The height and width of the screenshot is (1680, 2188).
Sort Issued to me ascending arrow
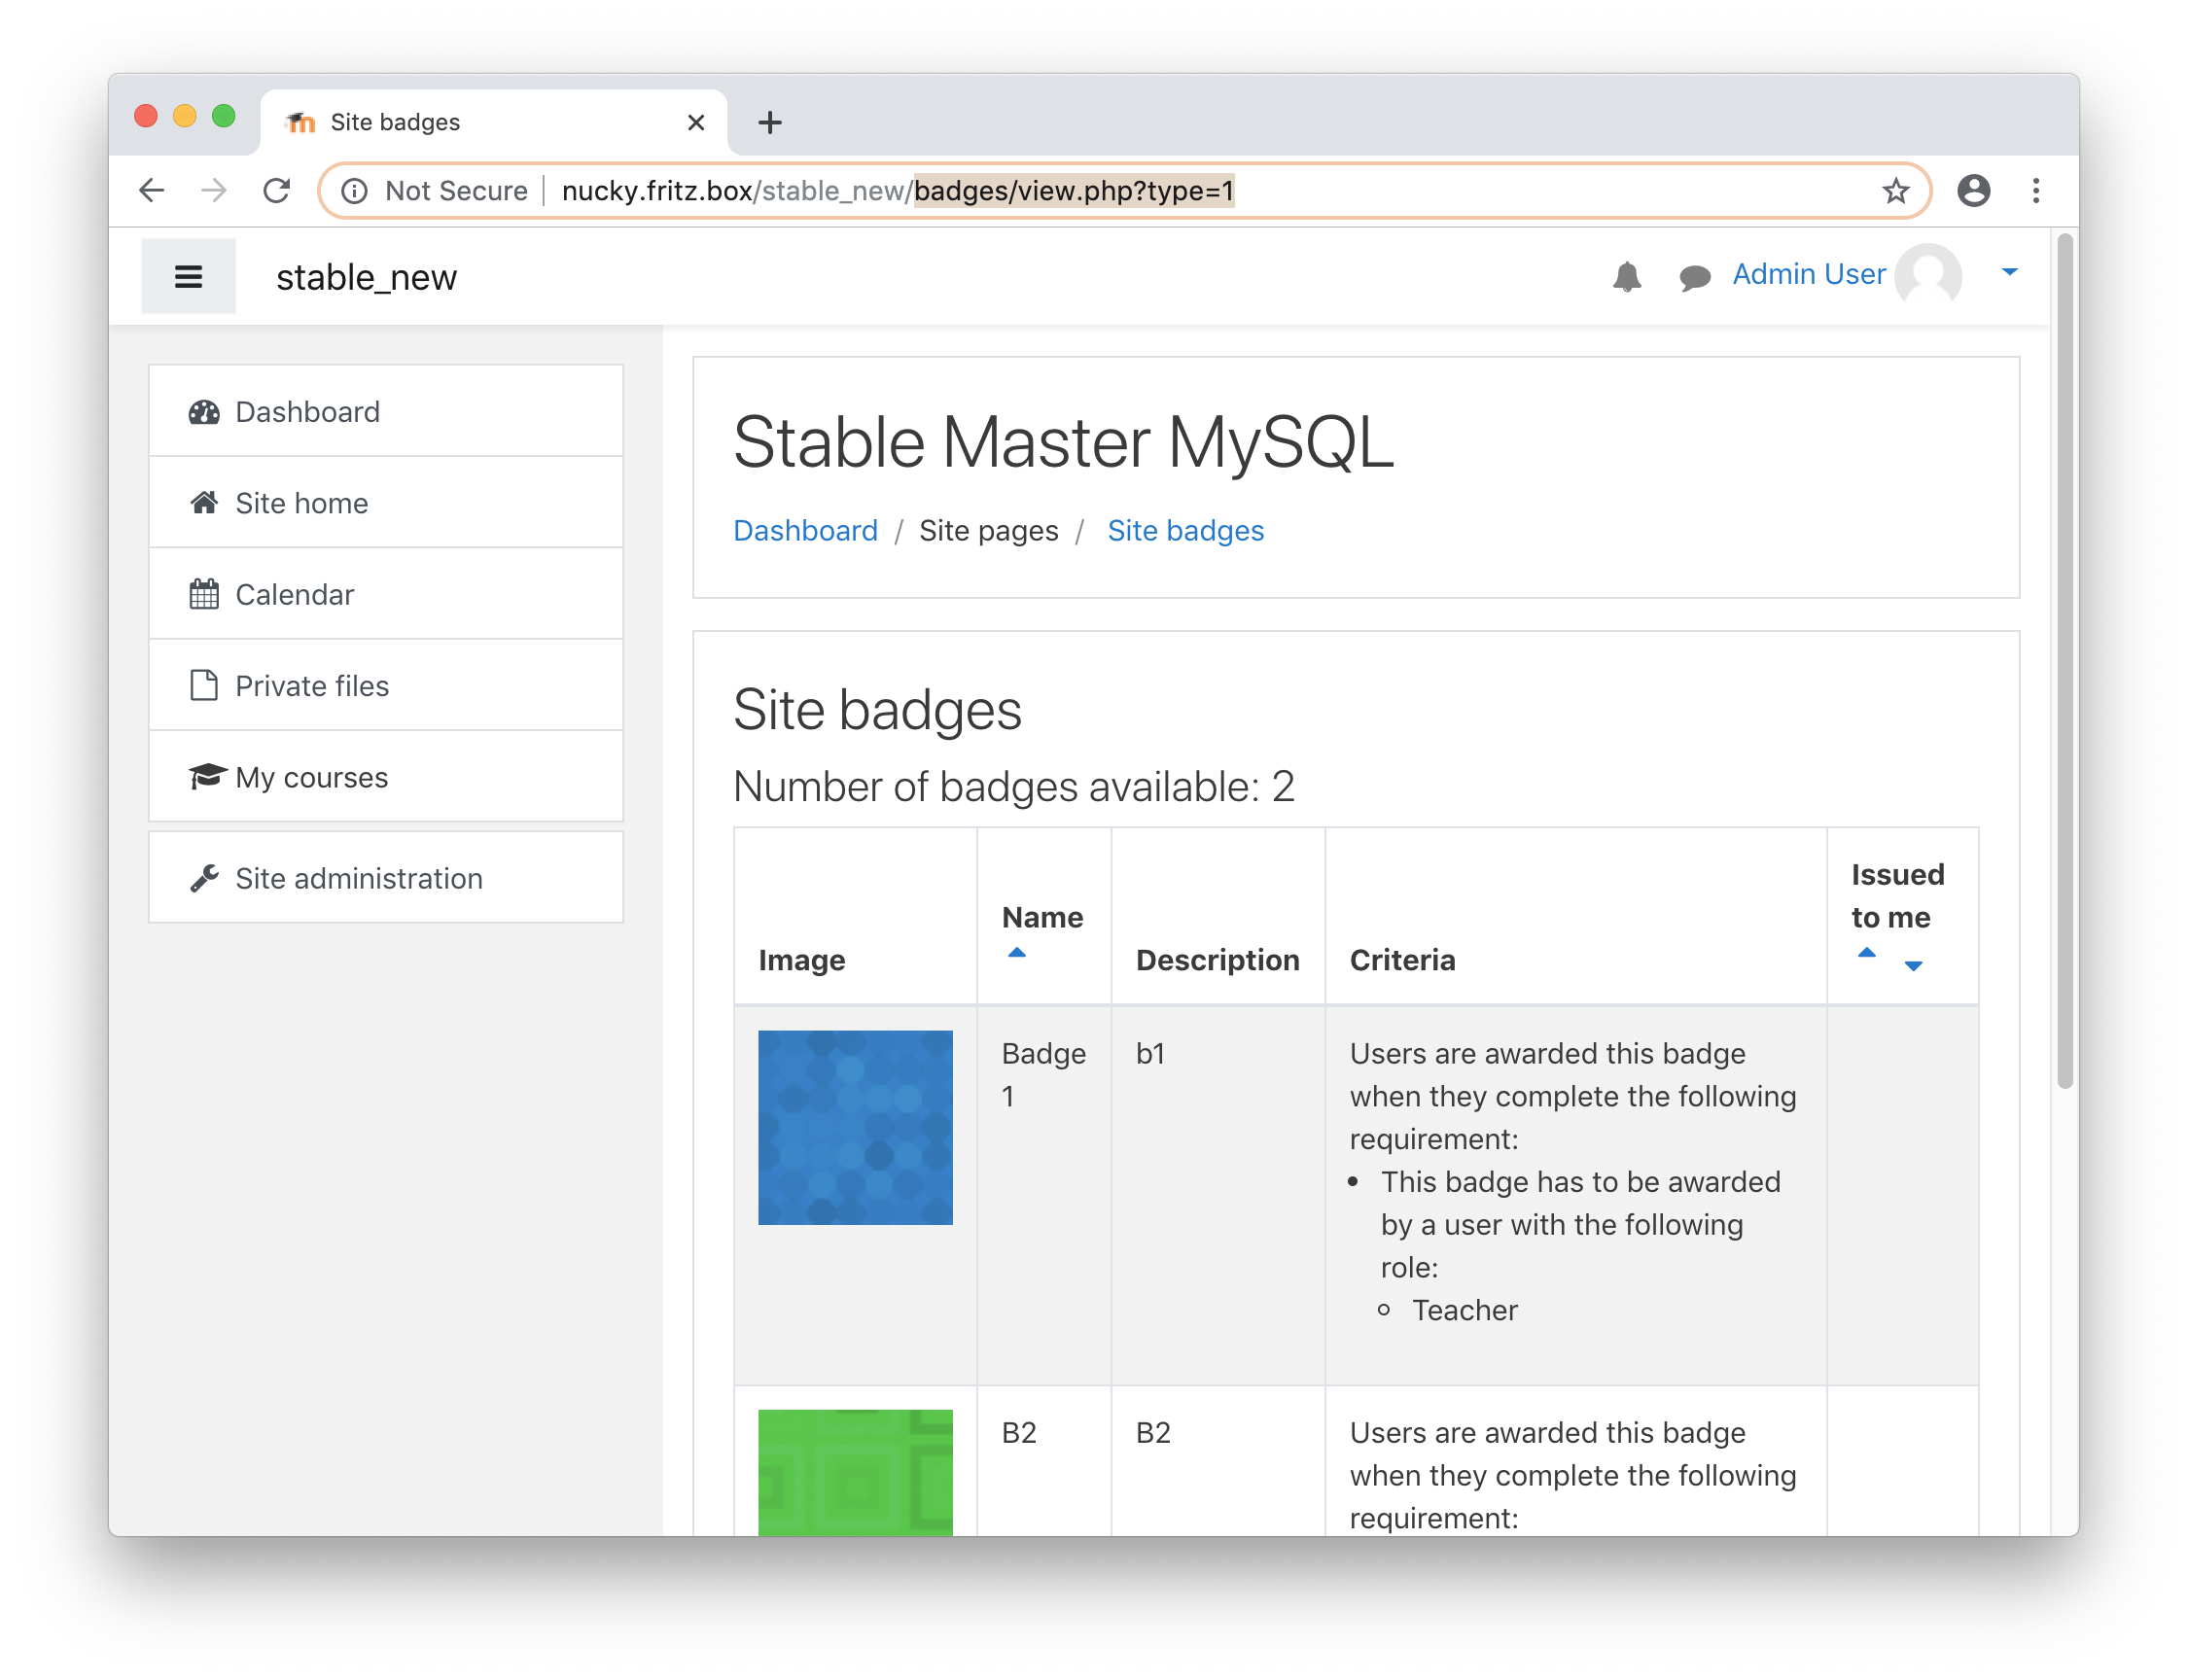pos(1866,953)
